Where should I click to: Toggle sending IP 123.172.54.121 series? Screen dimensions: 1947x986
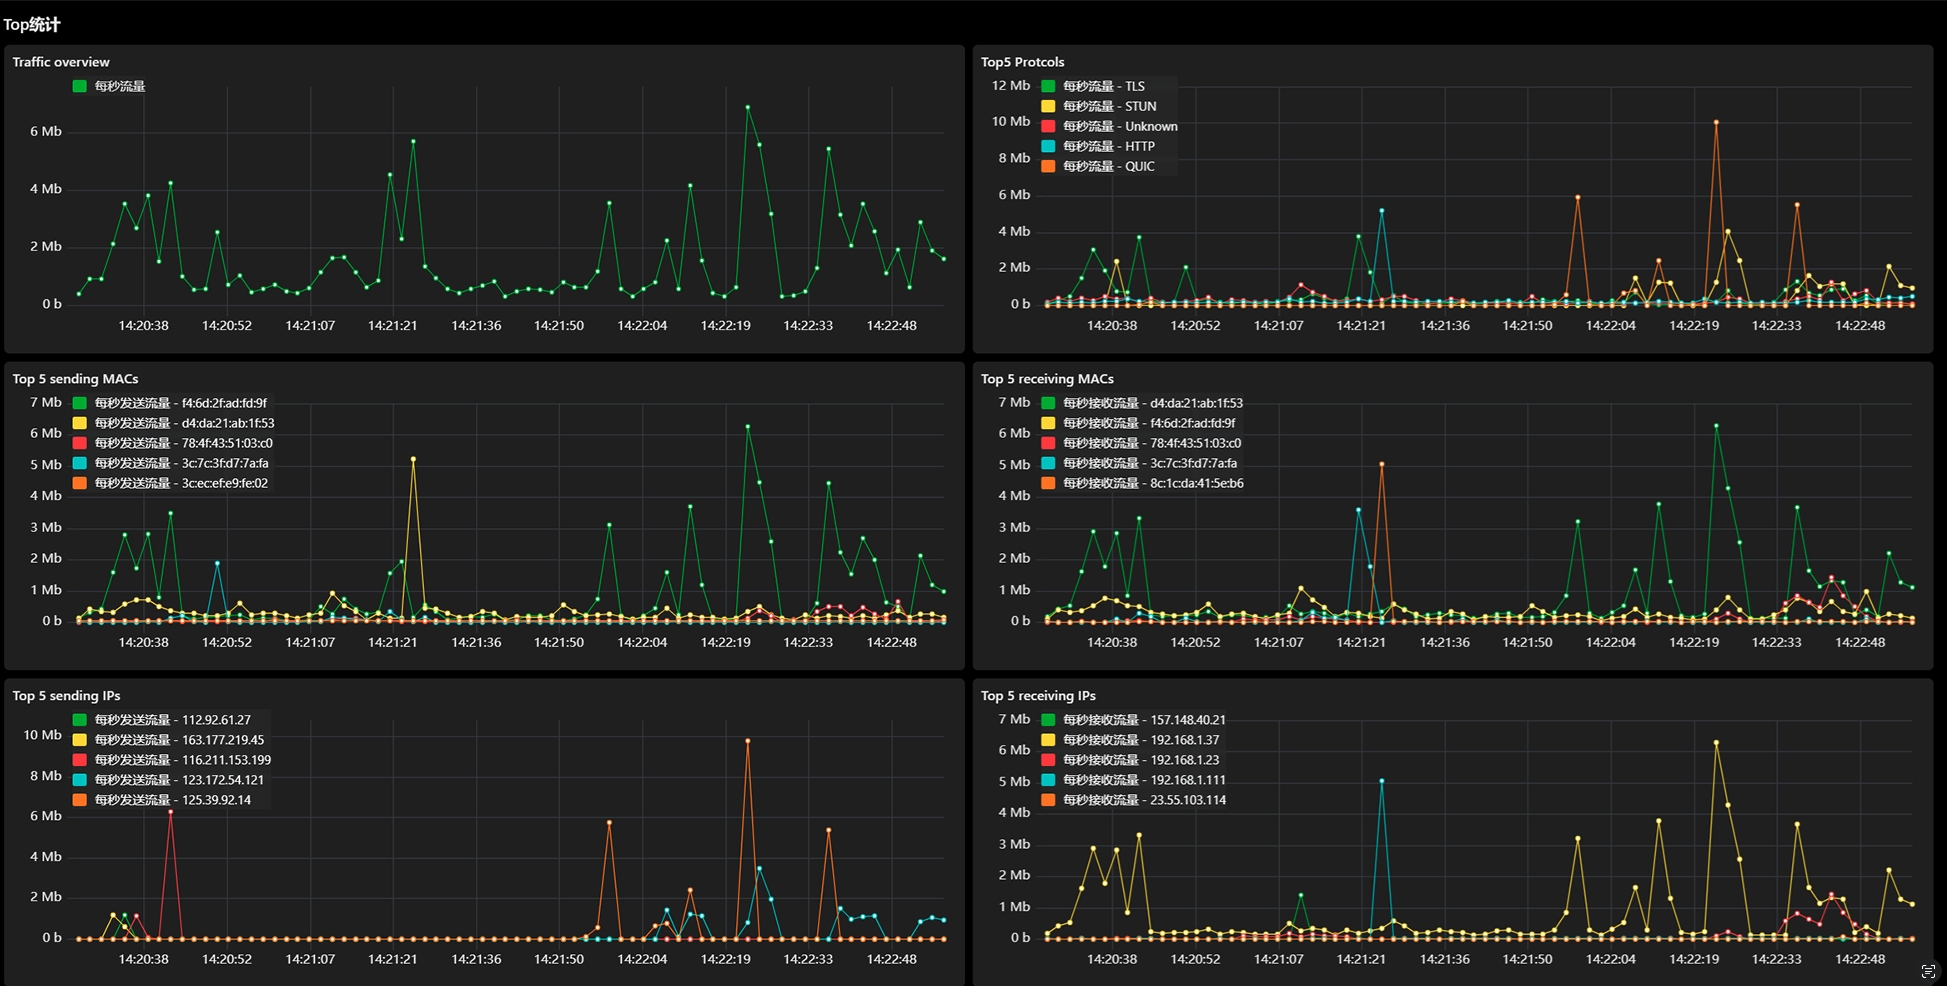pos(180,780)
